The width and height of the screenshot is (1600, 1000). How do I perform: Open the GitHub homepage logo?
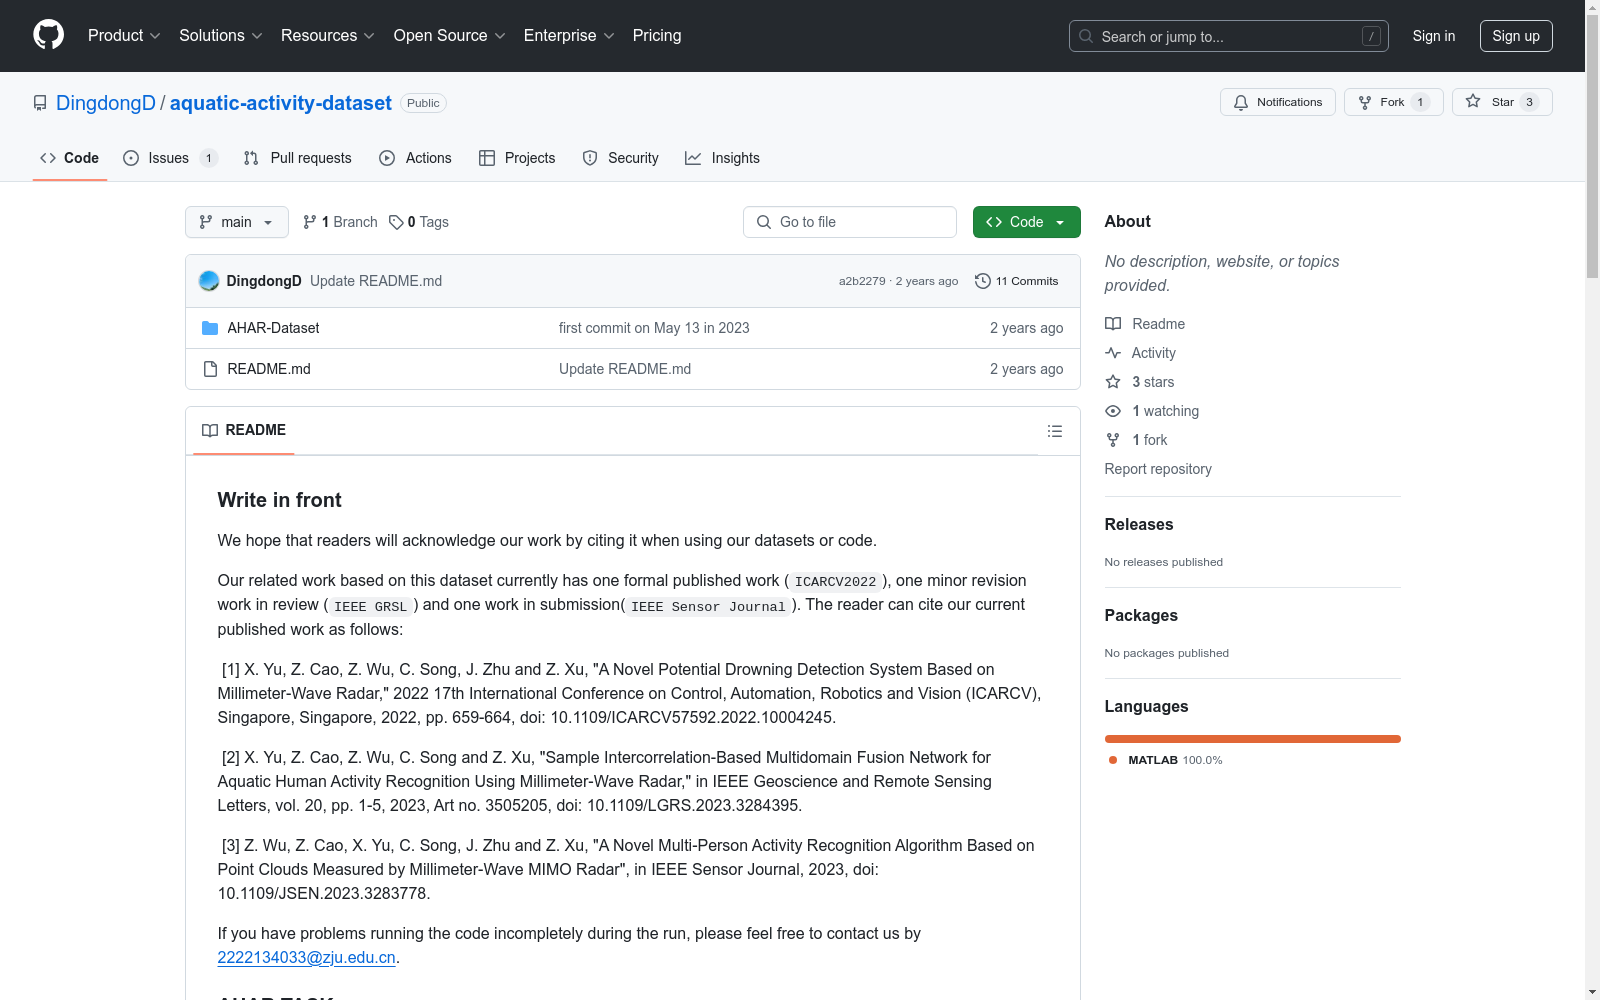click(x=48, y=35)
